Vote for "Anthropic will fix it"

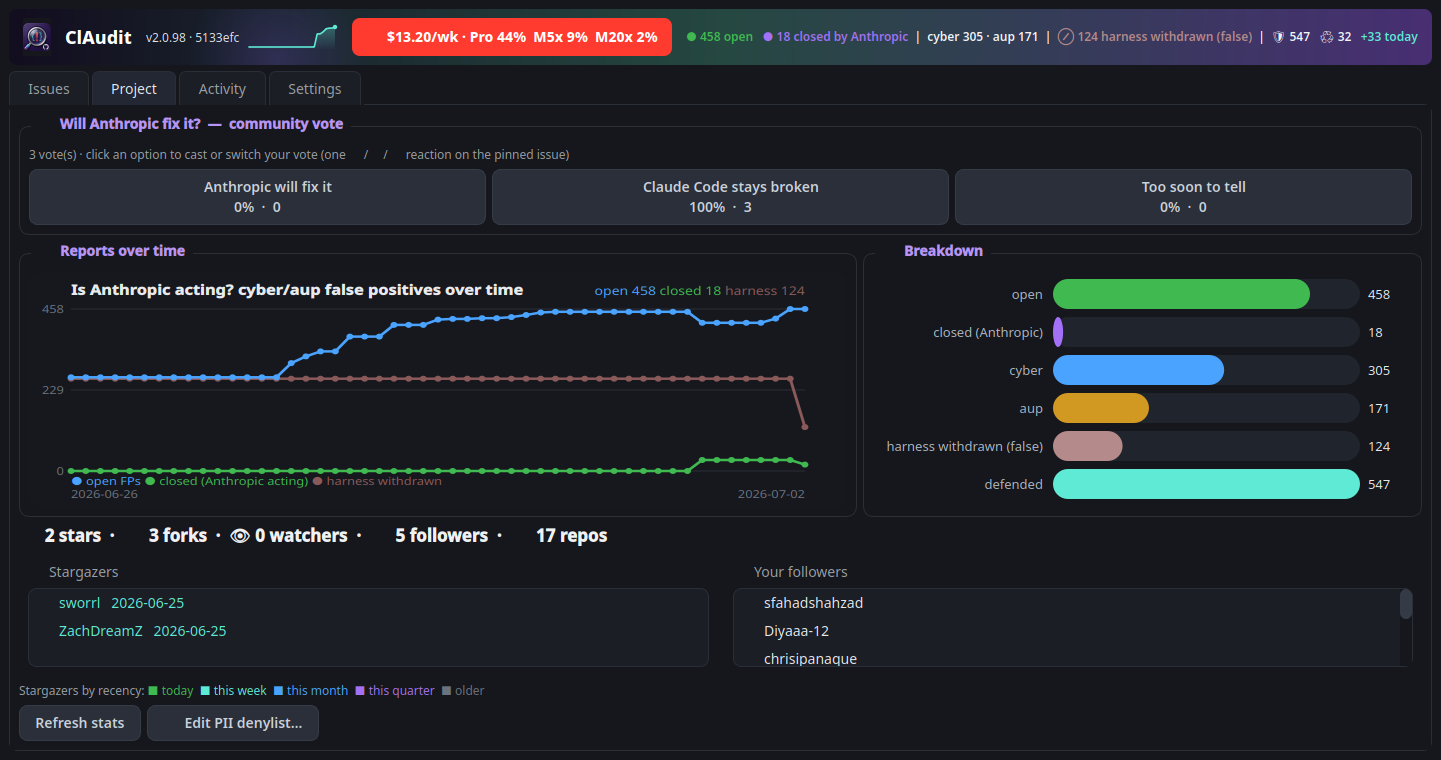pos(257,197)
